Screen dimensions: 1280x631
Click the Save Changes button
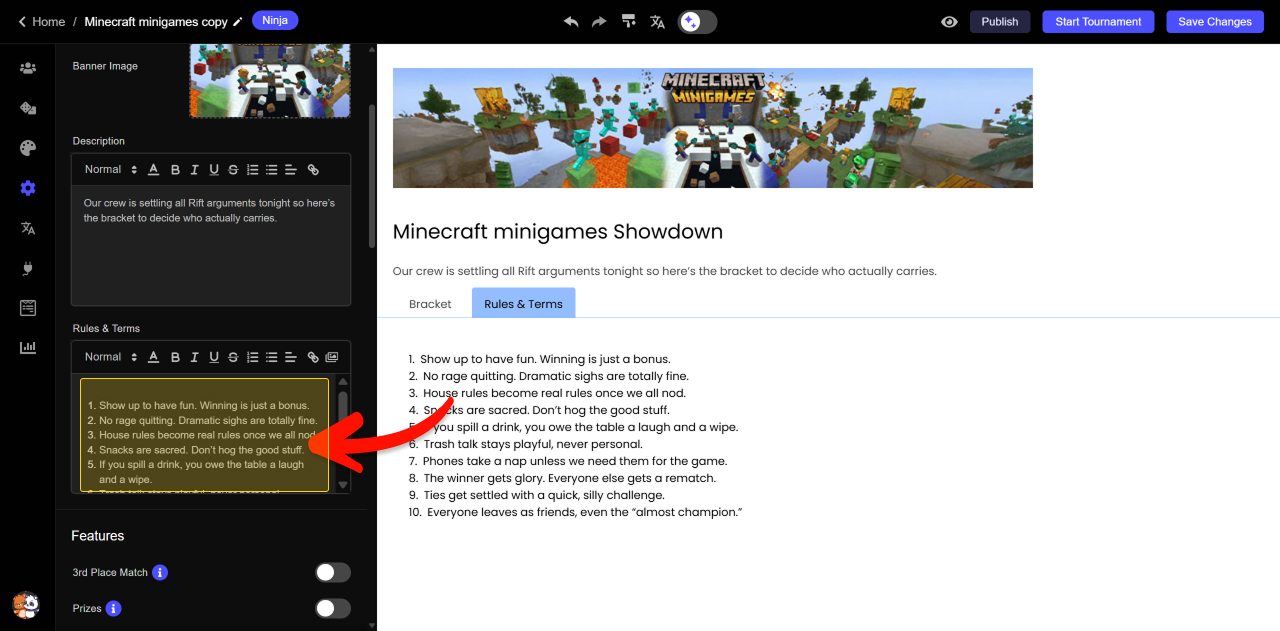pos(1214,21)
